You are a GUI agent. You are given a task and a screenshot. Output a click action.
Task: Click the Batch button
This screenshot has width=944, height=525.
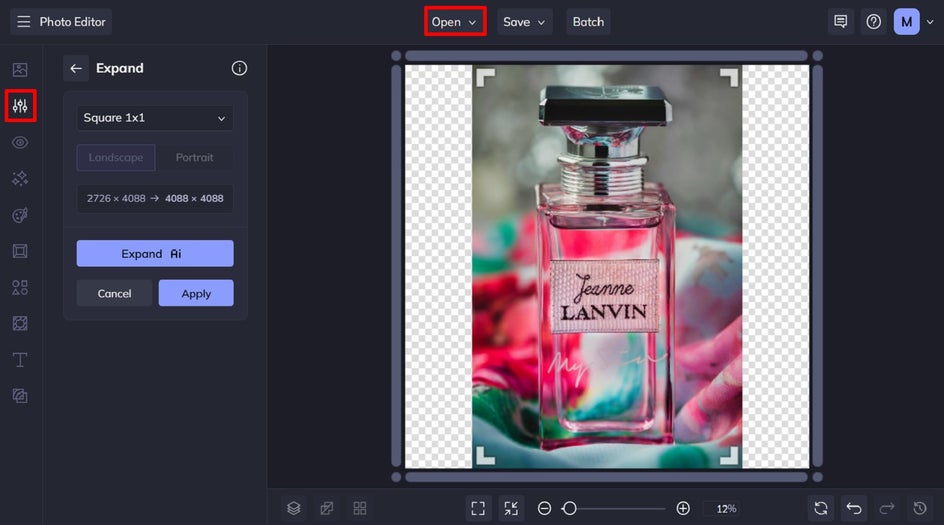tap(588, 22)
